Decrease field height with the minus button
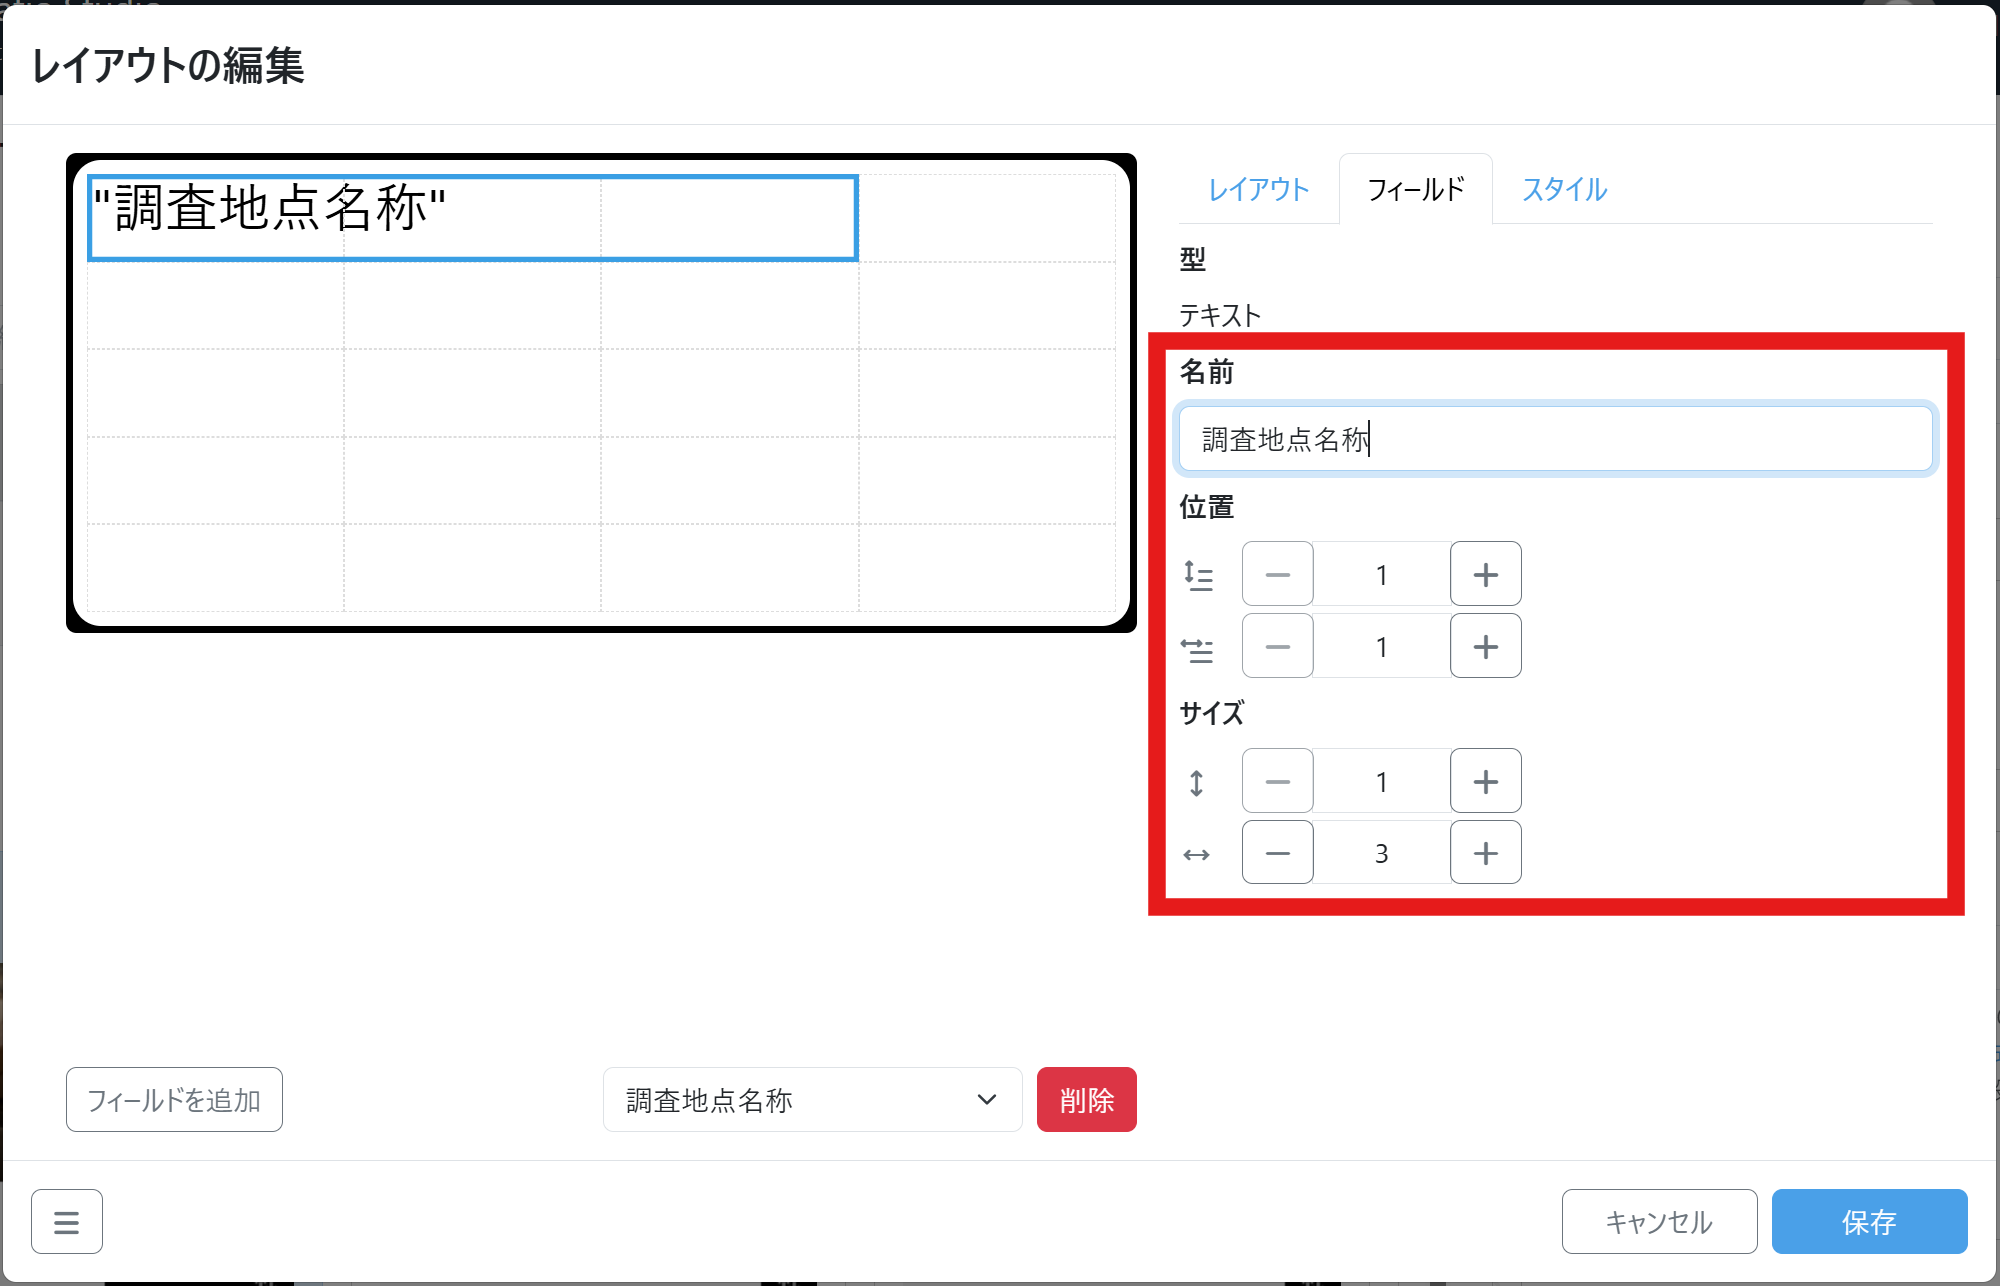Viewport: 2000px width, 1286px height. [x=1277, y=781]
